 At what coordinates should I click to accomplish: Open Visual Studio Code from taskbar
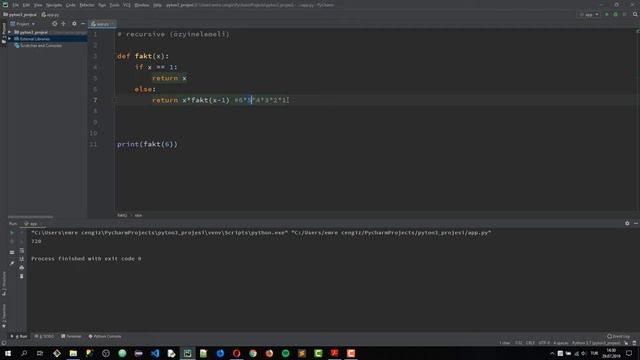155,353
